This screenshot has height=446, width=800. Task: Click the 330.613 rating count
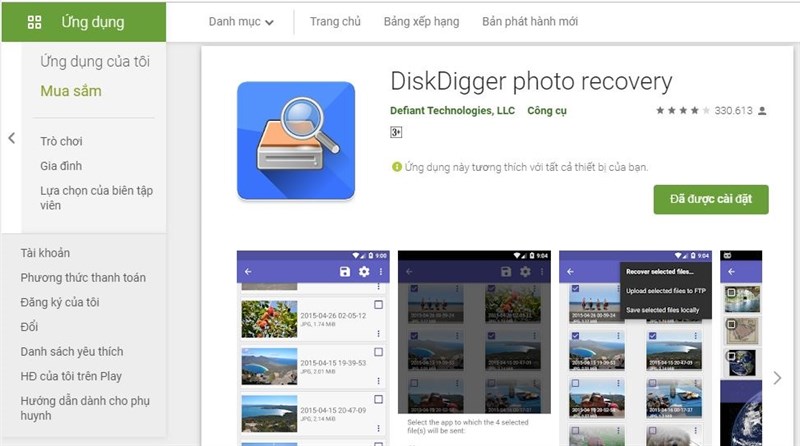733,110
